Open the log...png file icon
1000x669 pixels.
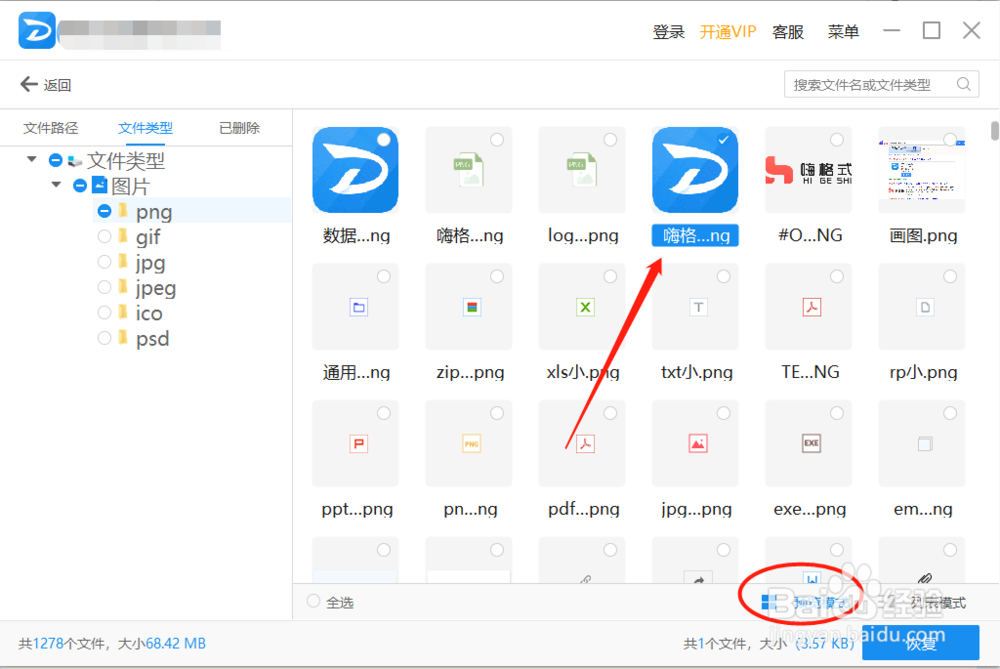click(582, 170)
